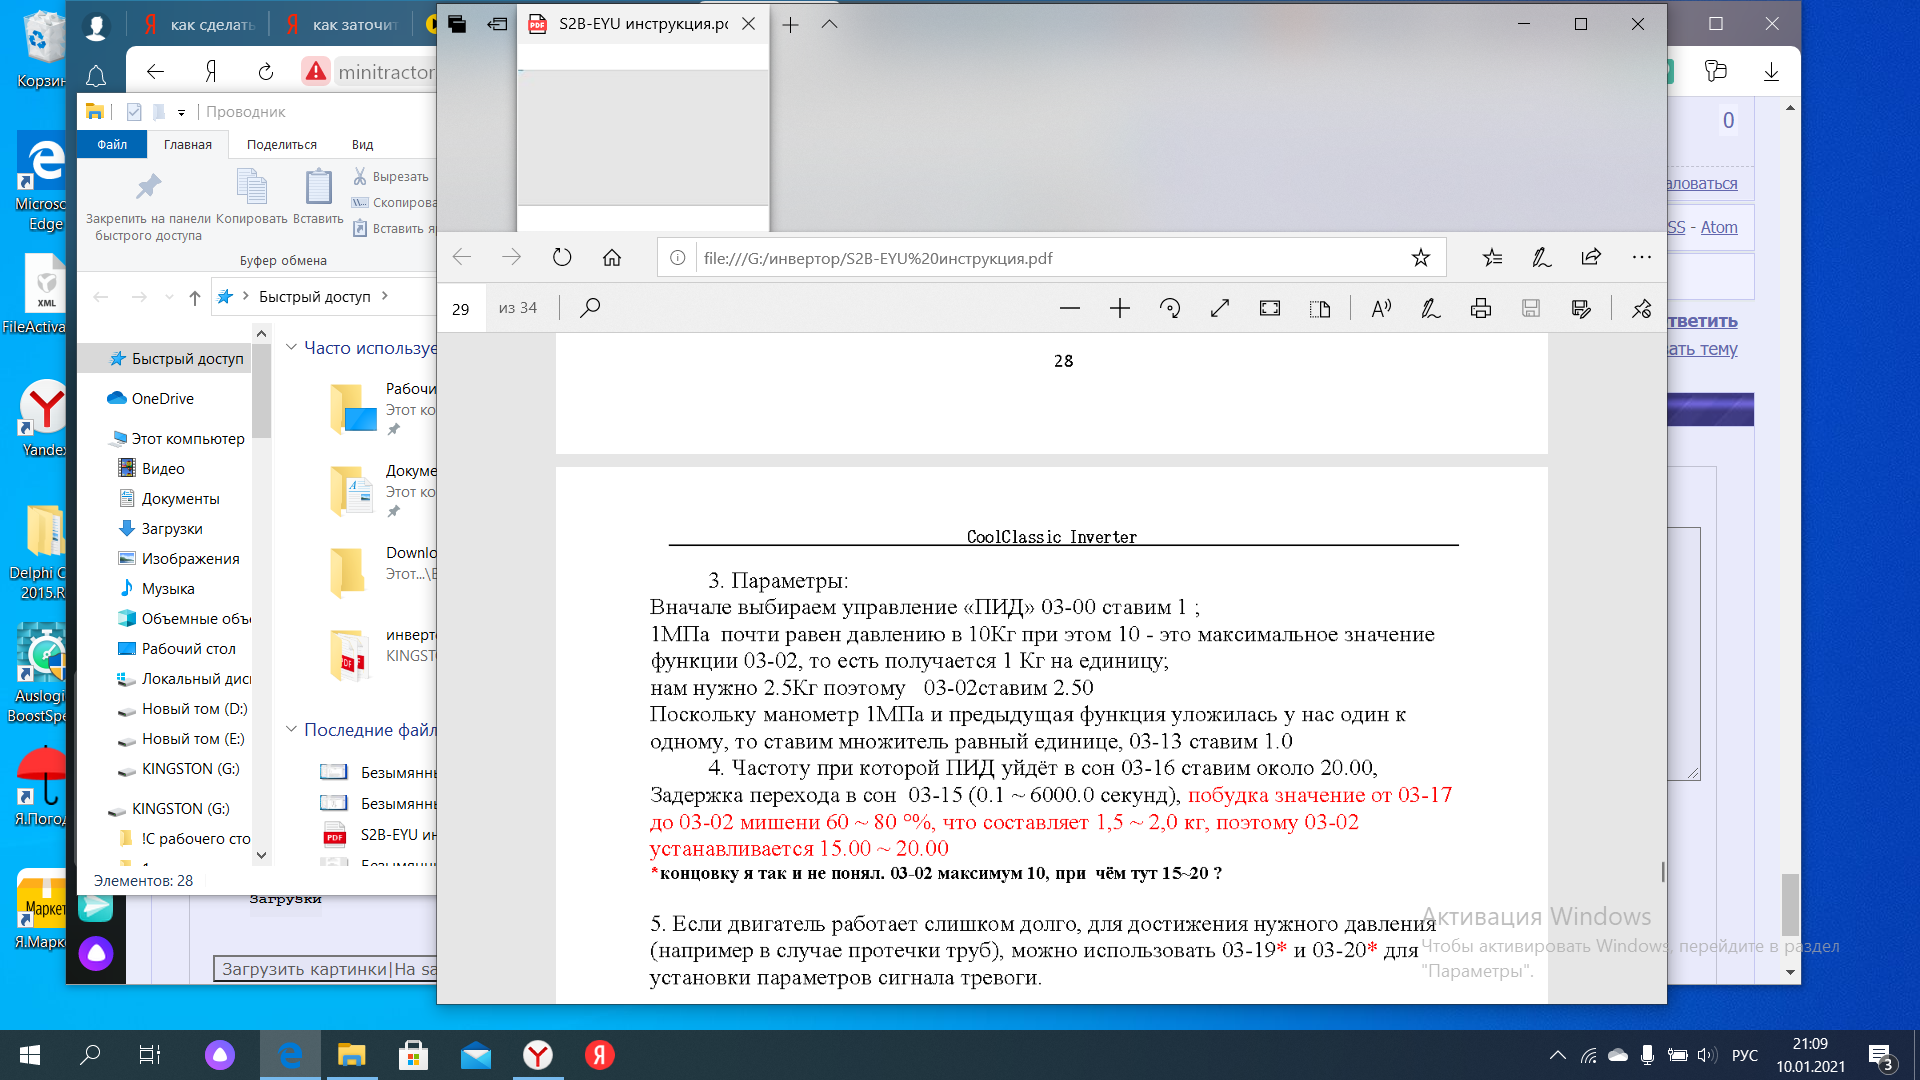The height and width of the screenshot is (1080, 1920).
Task: Click Вырезать in Explorer ribbon
Action: pyautogui.click(x=391, y=177)
